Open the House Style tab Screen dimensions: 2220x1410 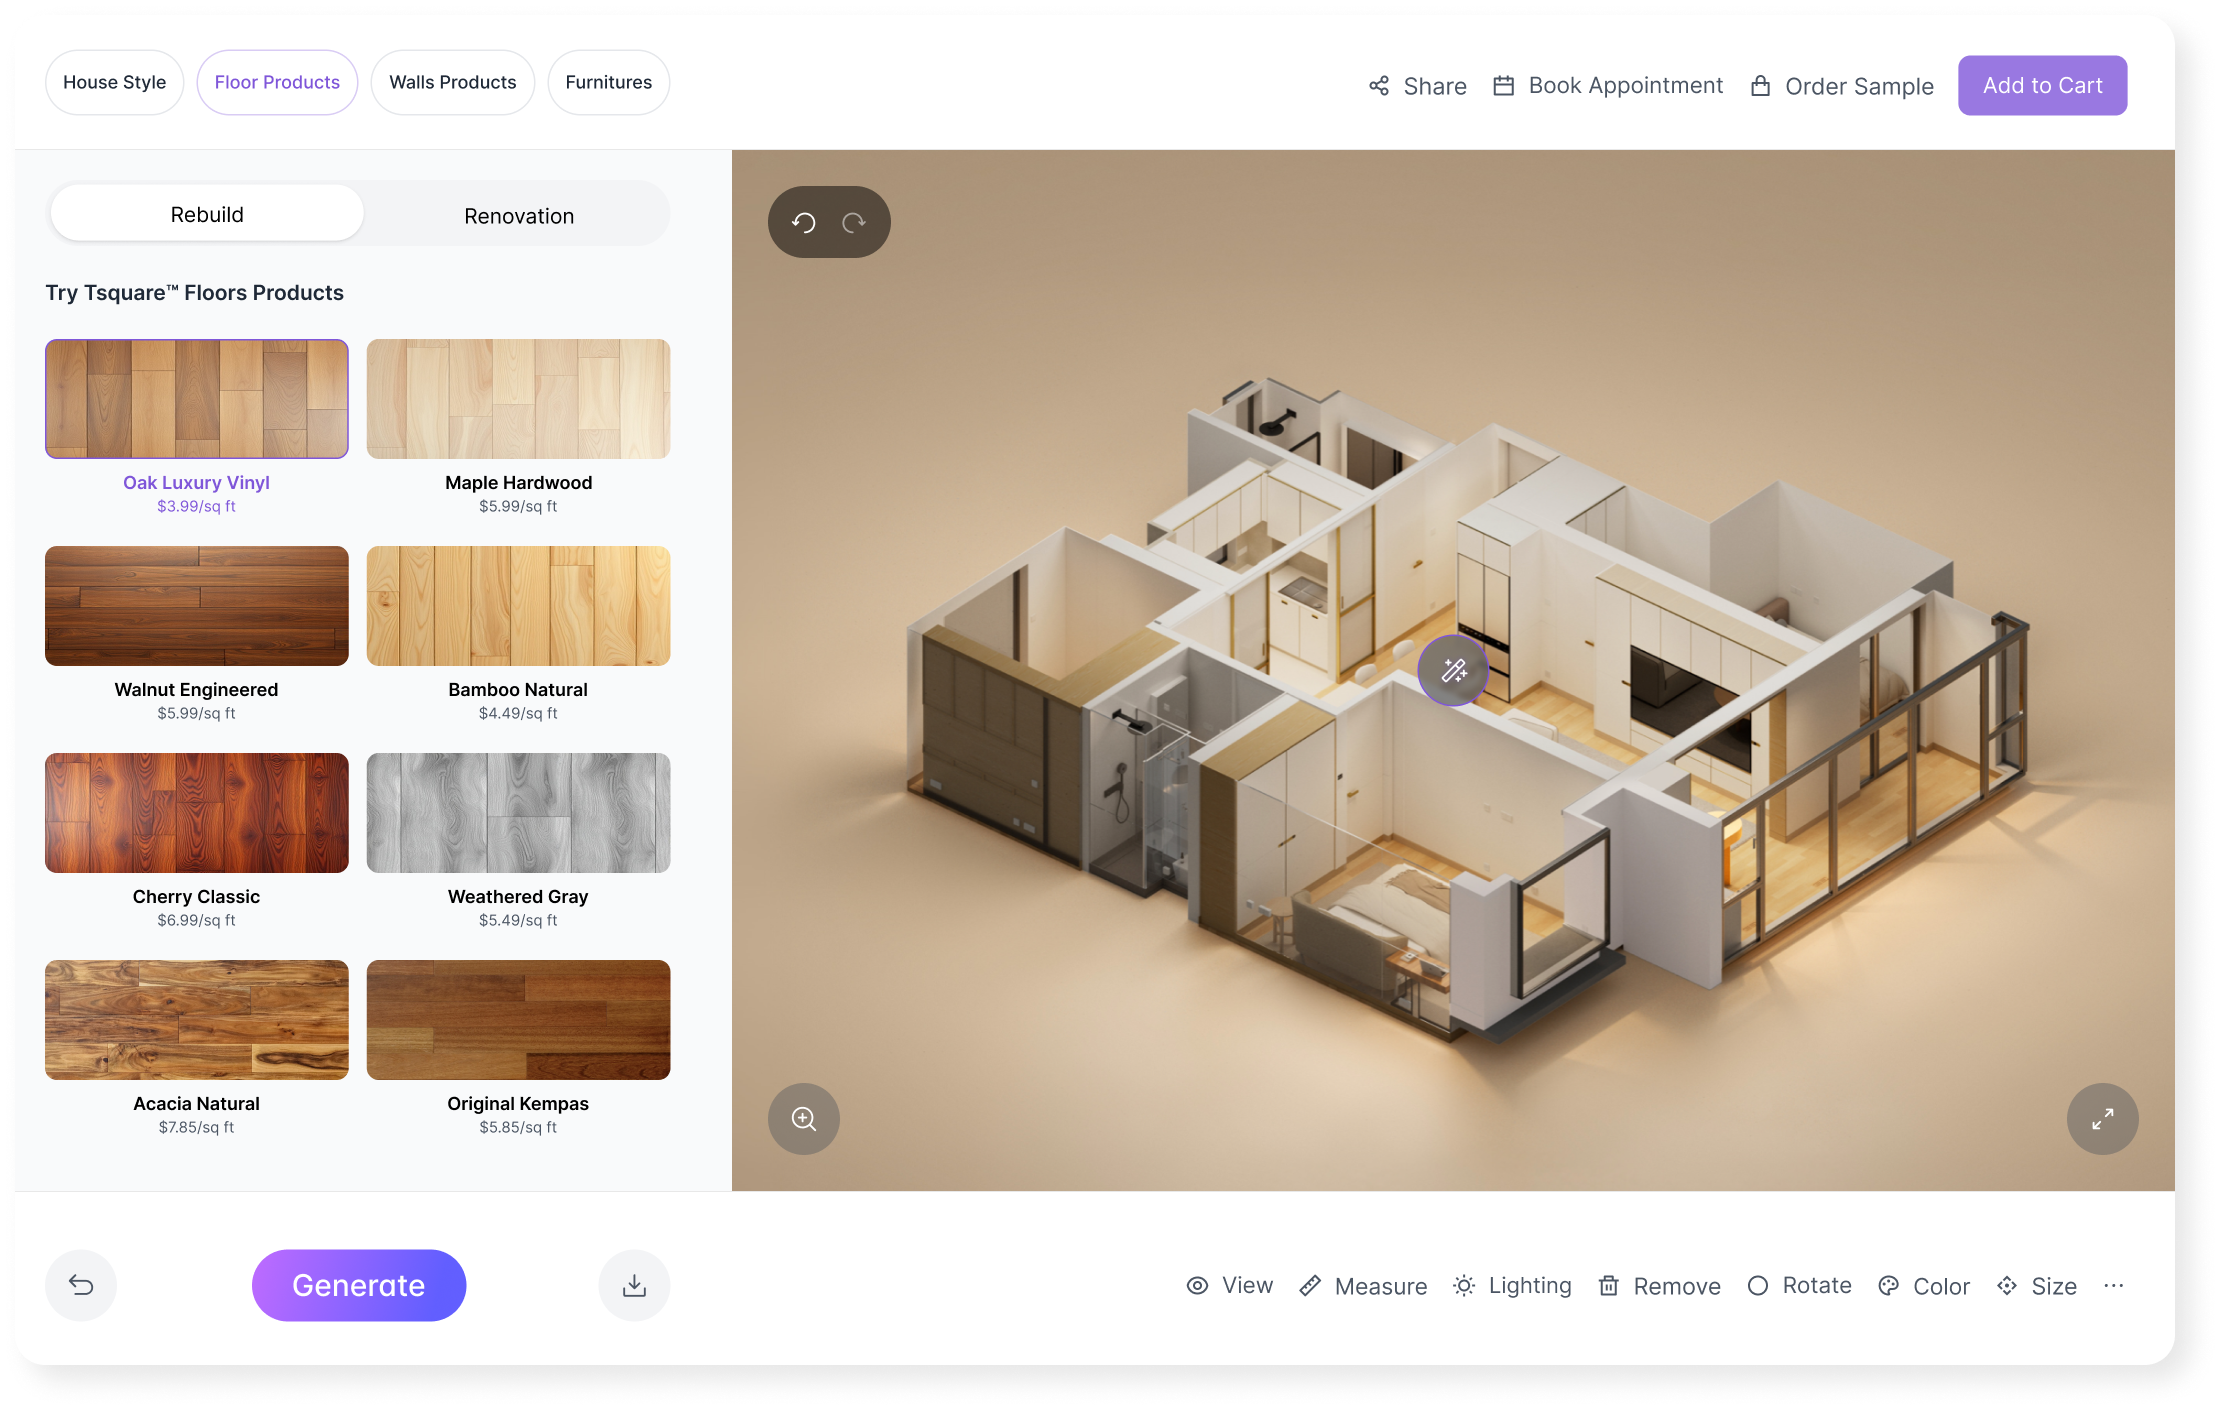tap(115, 82)
